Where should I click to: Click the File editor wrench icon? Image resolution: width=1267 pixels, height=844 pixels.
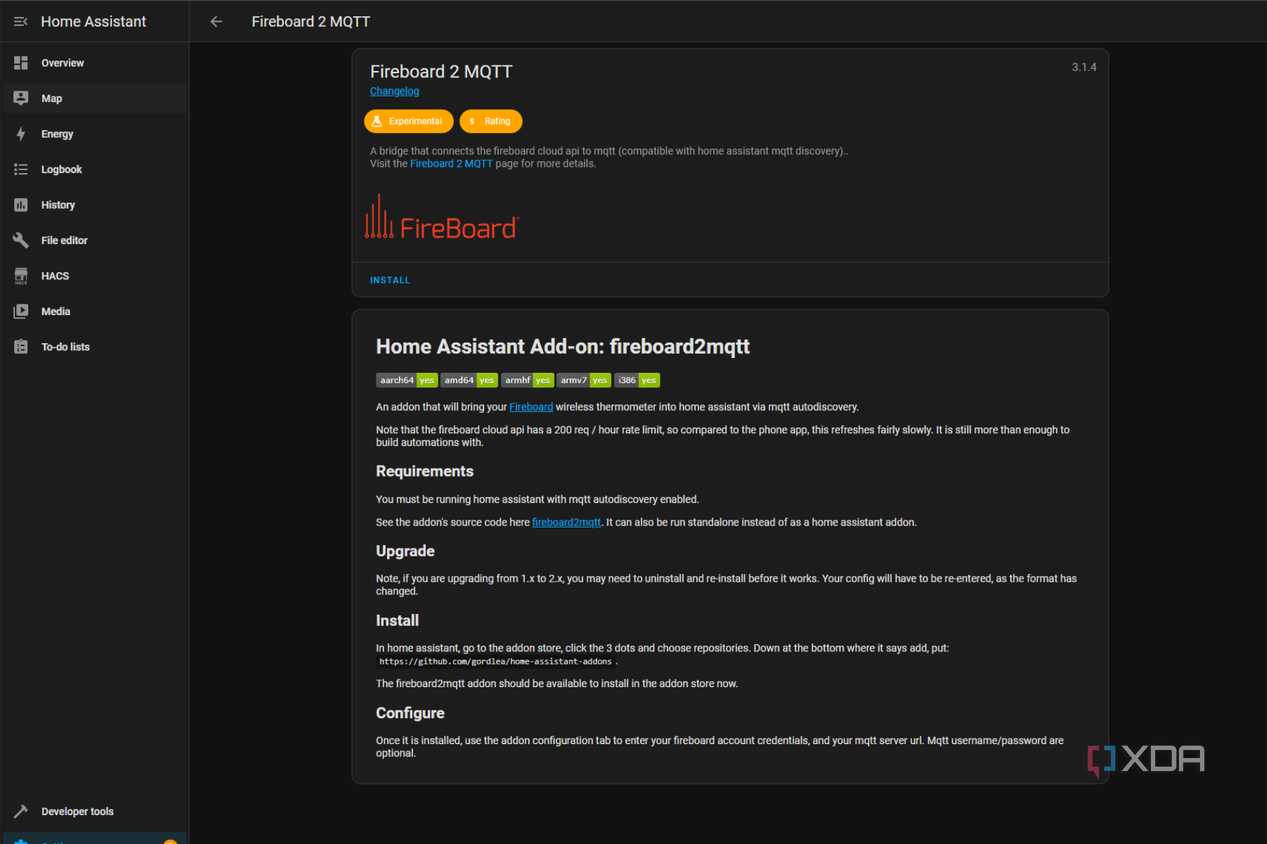click(21, 240)
